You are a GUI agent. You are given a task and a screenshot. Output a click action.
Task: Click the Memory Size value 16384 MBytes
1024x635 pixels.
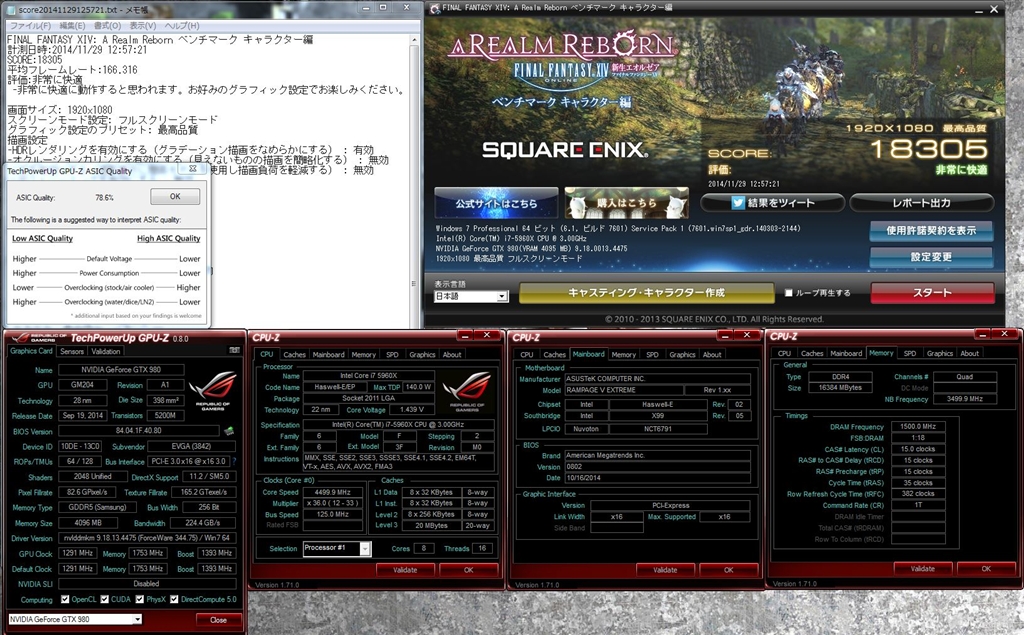[x=840, y=388]
